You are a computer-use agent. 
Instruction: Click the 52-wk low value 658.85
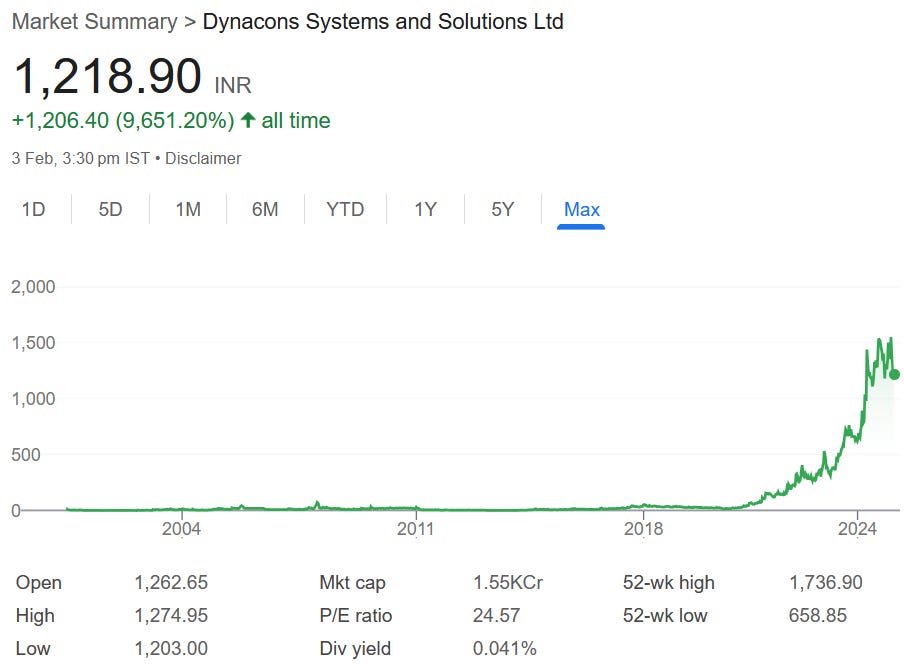[x=818, y=615]
